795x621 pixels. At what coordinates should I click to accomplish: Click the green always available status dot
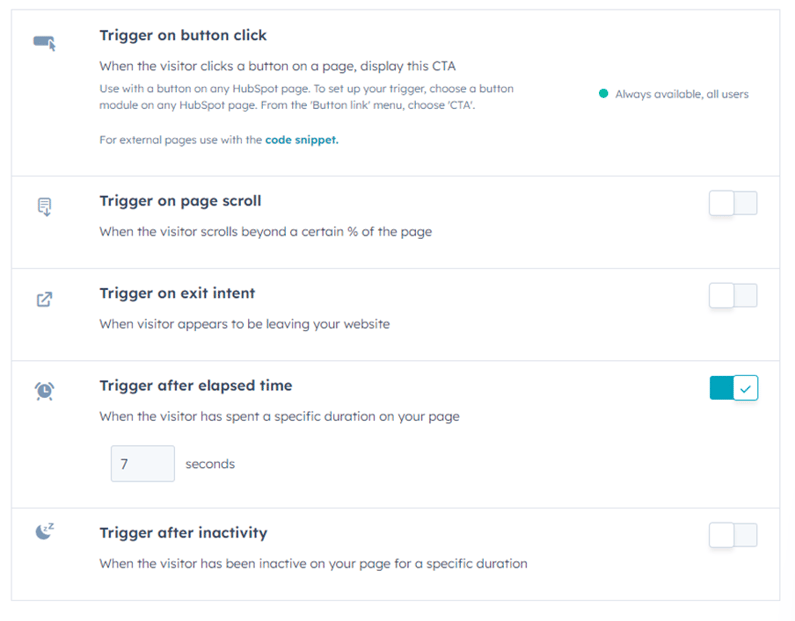coord(603,93)
